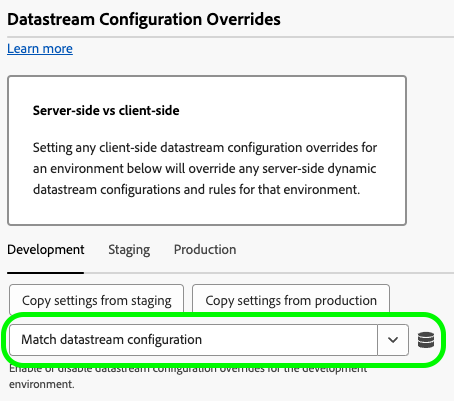Switch to the Staging tab
Viewport: 454px width, 401px height.
[x=129, y=250]
